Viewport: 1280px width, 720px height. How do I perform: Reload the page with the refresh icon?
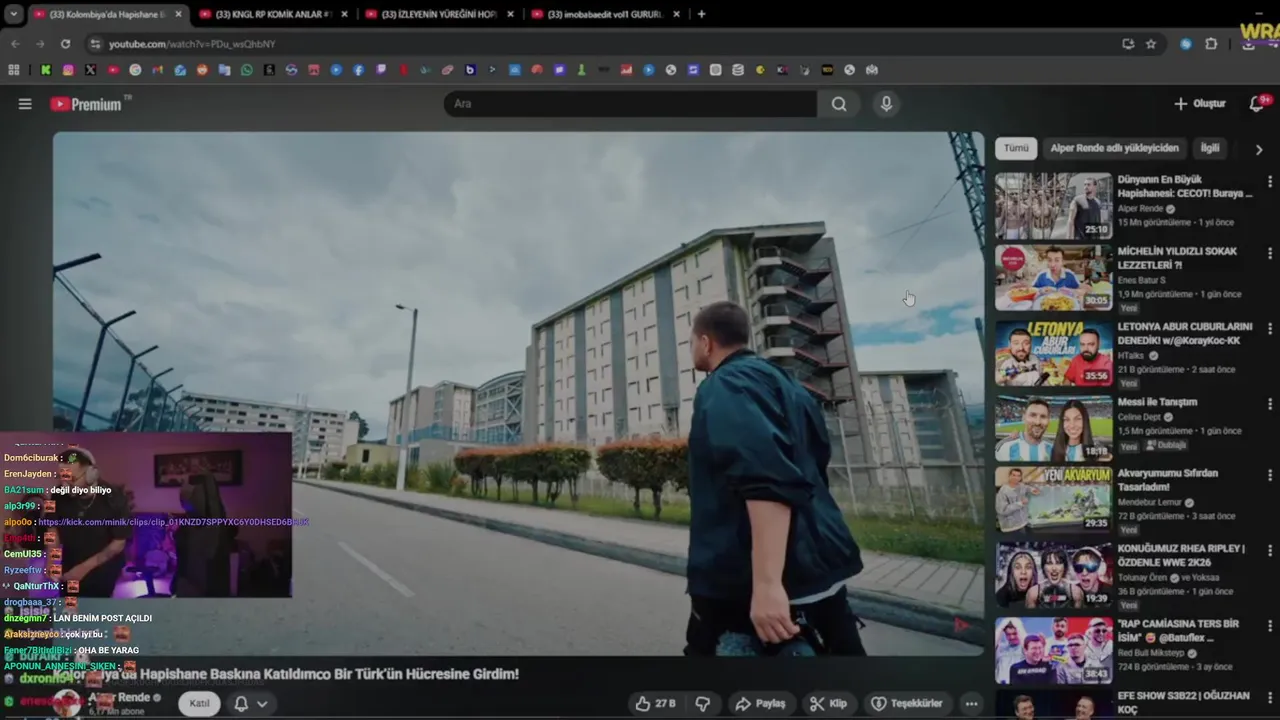coord(66,44)
